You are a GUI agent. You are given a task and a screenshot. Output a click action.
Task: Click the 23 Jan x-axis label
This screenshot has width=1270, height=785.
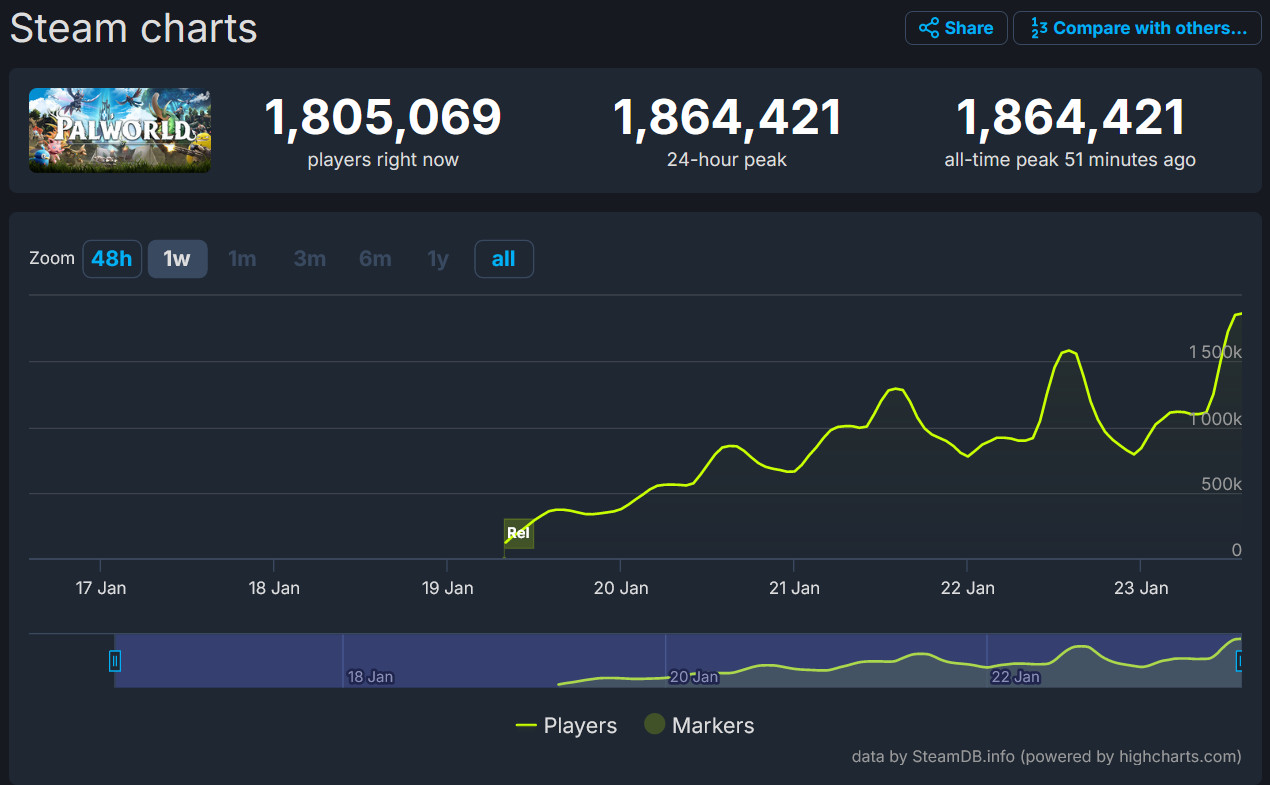(1141, 588)
